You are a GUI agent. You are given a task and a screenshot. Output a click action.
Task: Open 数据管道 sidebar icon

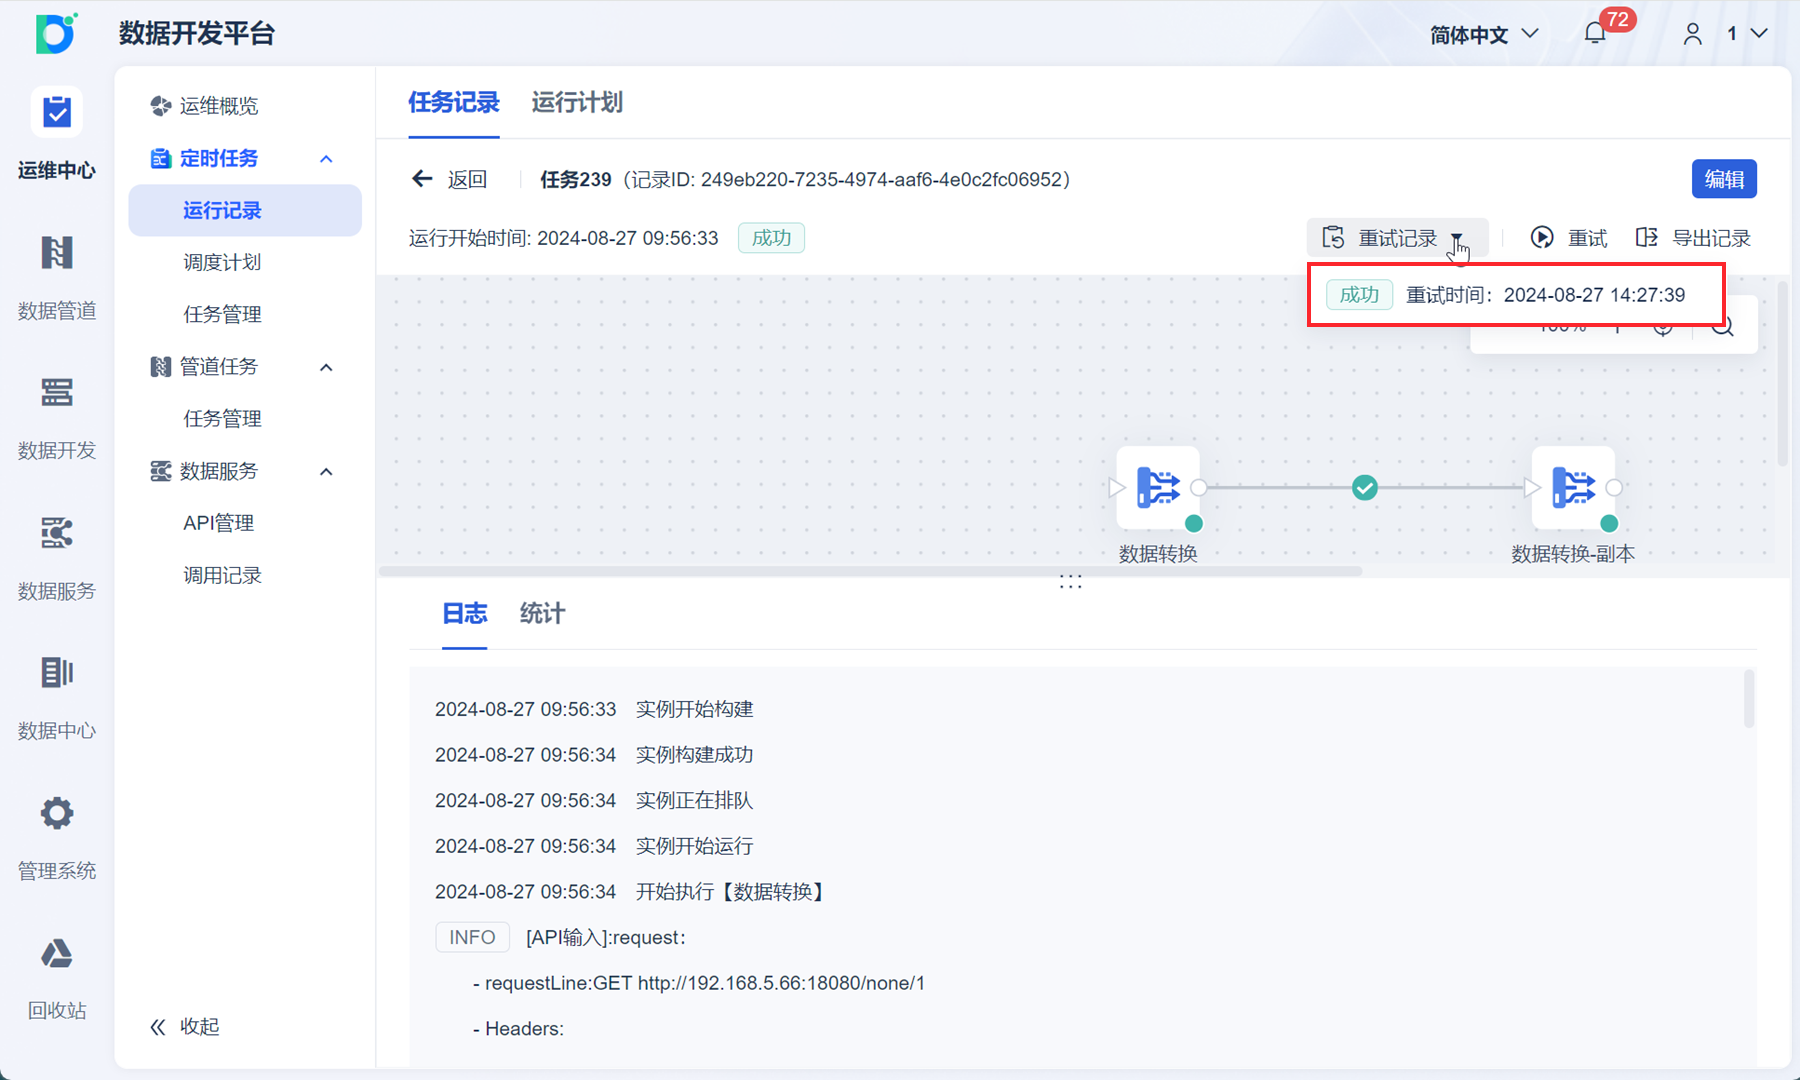(x=57, y=252)
